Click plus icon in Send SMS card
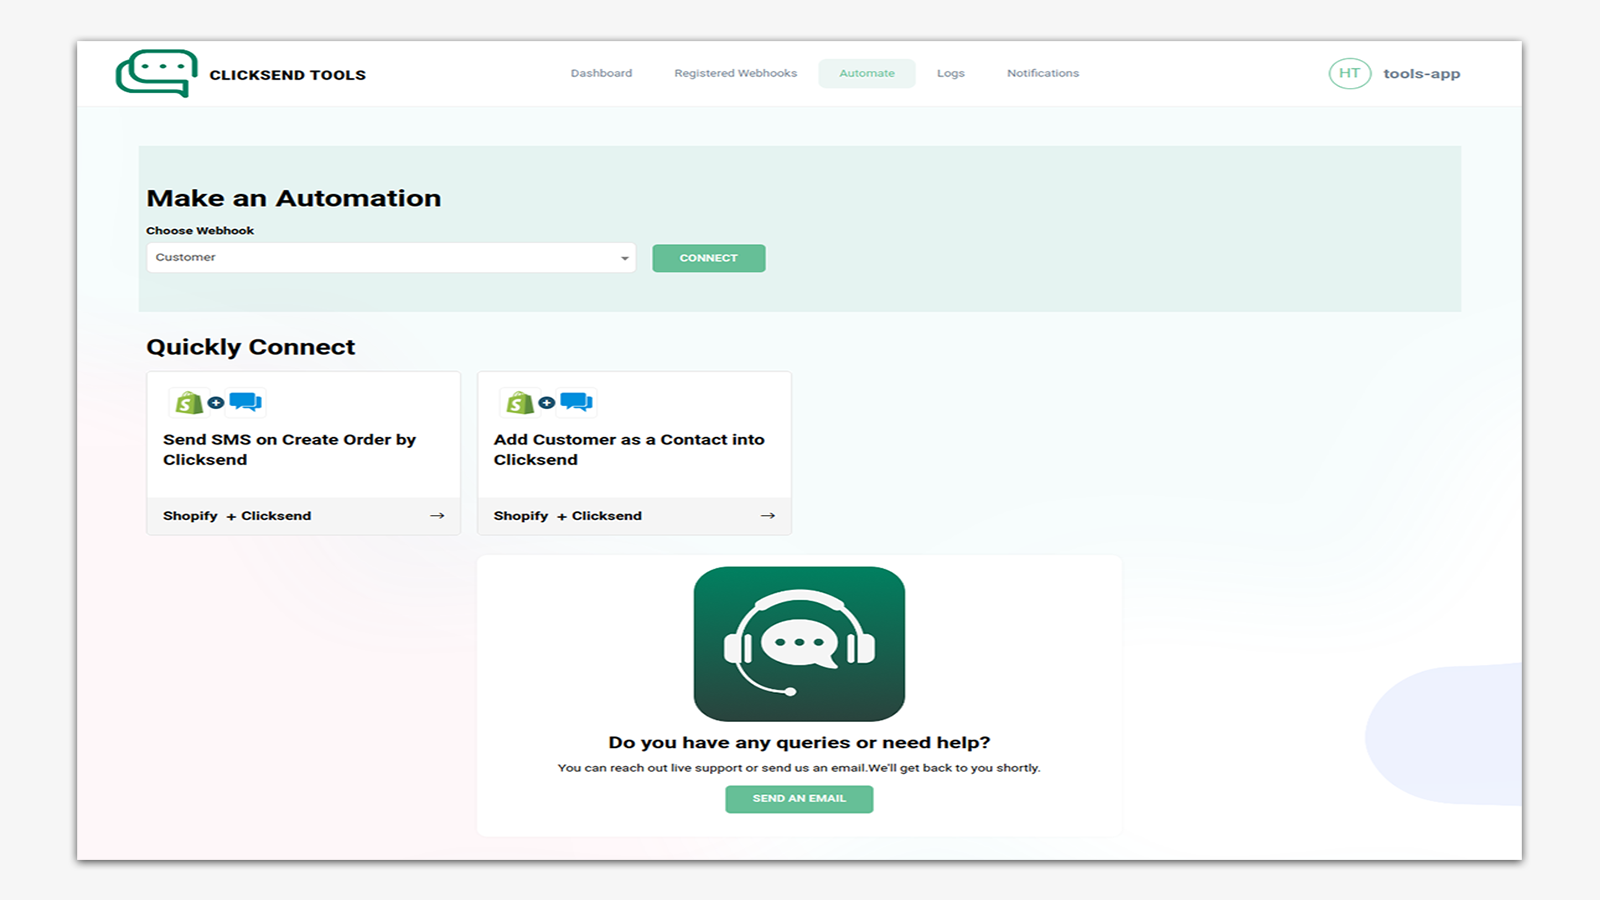Screen dimensions: 1600x900 [216, 403]
